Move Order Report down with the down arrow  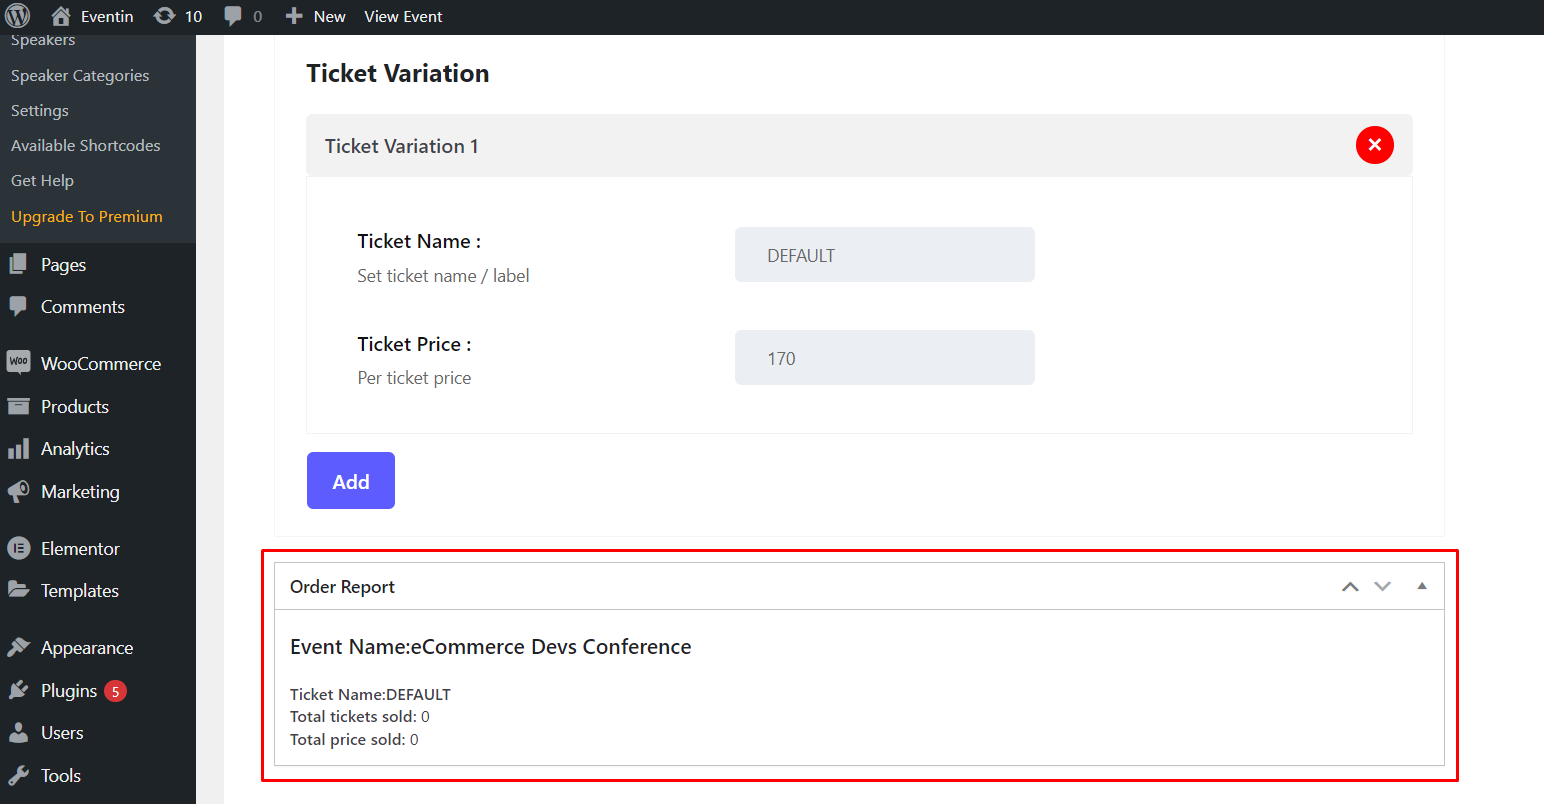click(x=1382, y=586)
